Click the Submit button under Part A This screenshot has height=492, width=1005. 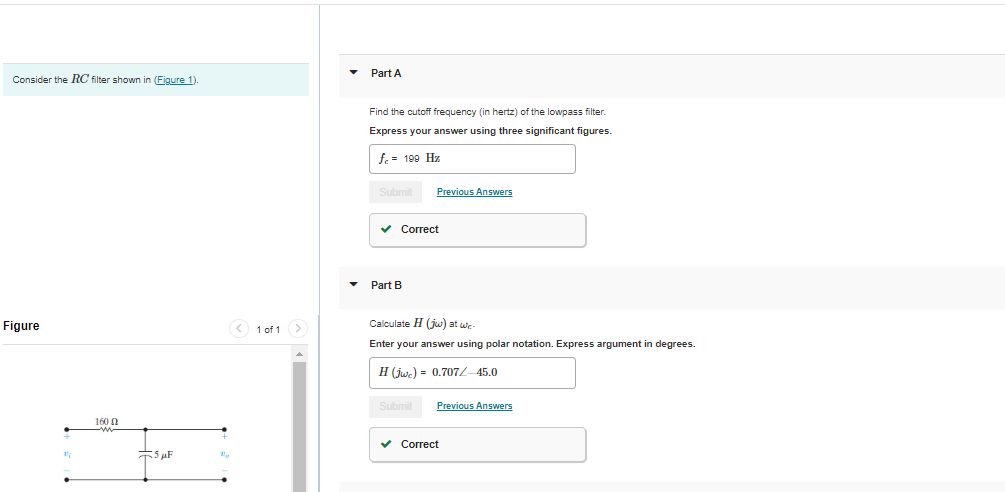395,192
